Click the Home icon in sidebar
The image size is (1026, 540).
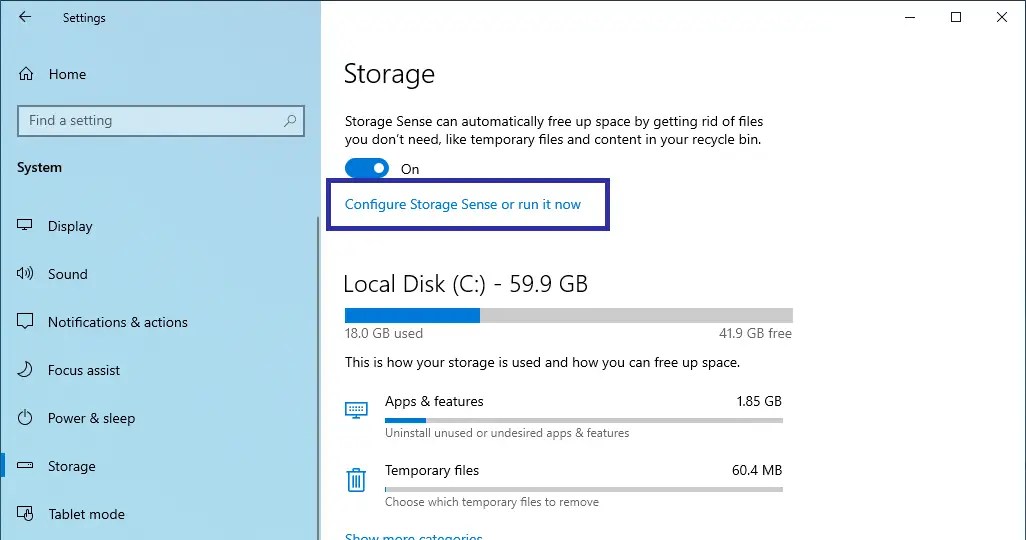pos(26,74)
